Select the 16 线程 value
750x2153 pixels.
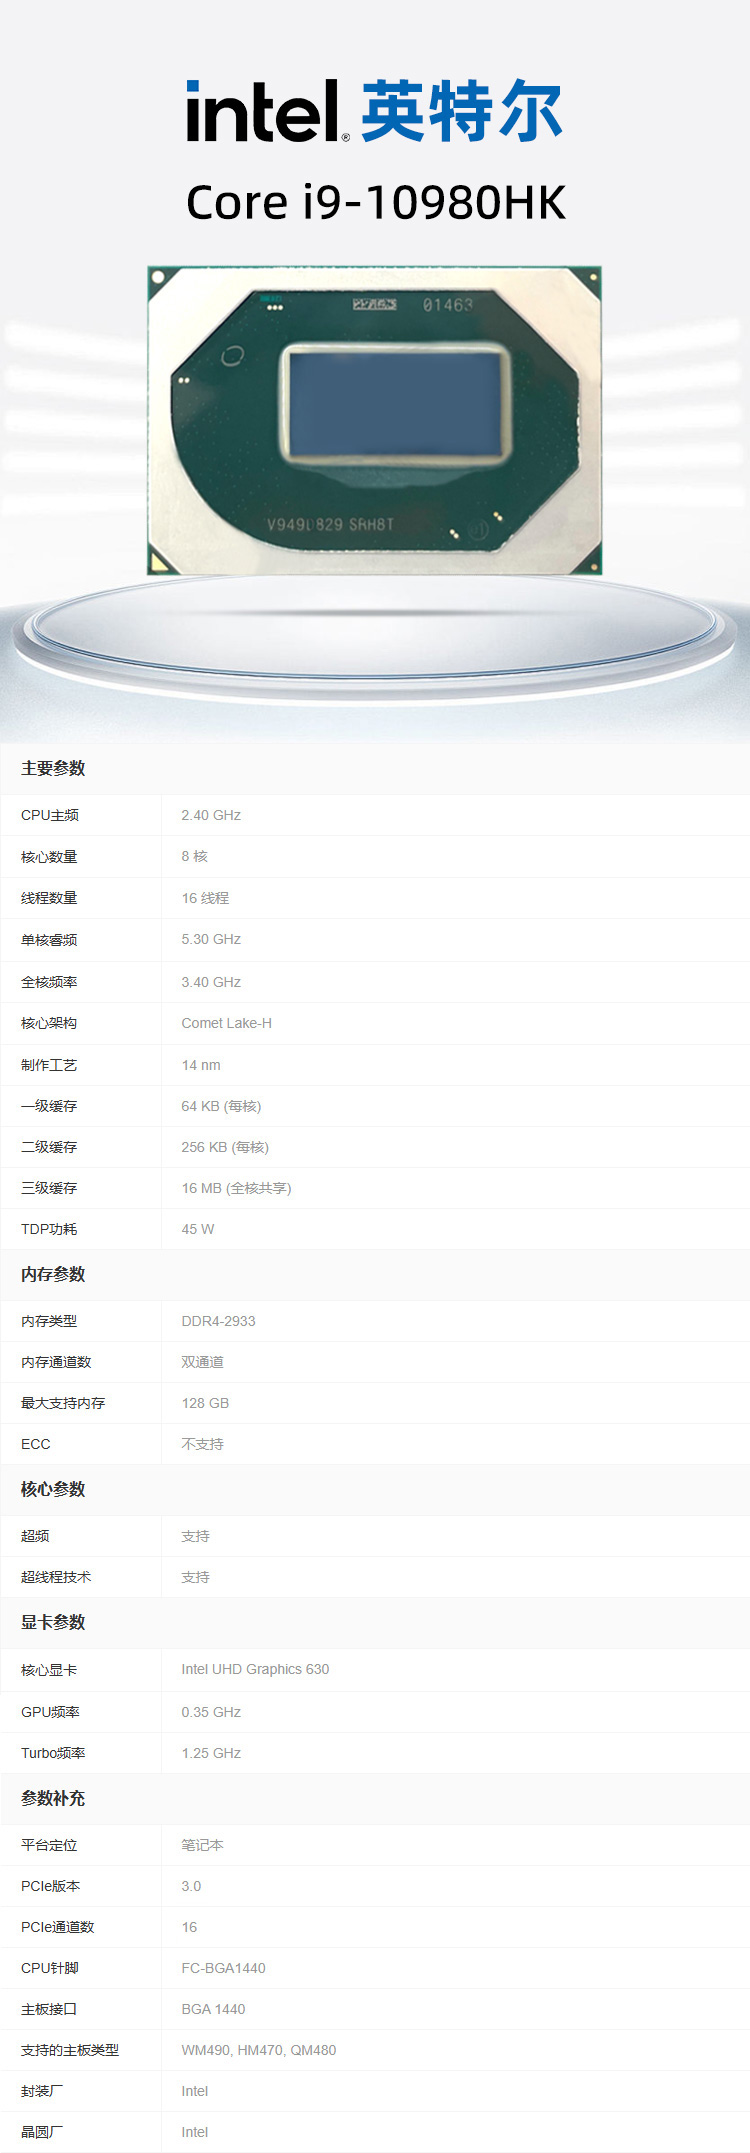coord(205,898)
